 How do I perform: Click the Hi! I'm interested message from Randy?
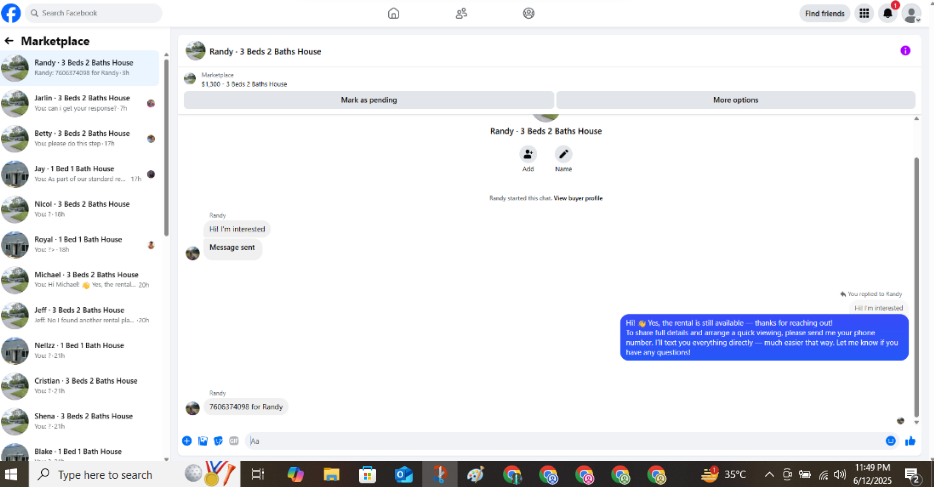(237, 229)
